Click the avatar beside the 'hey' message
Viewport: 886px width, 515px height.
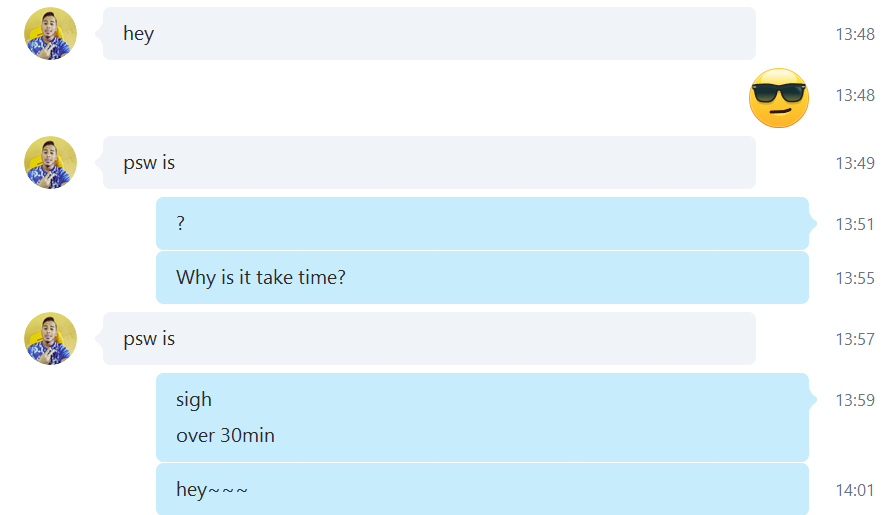(x=50, y=33)
